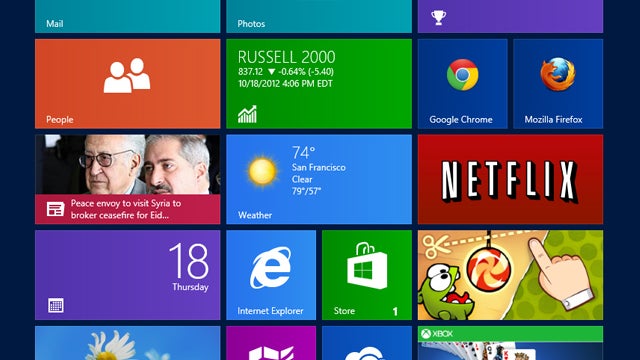The image size is (640, 360).
Task: Click the people silhouettes icon
Action: click(x=127, y=76)
